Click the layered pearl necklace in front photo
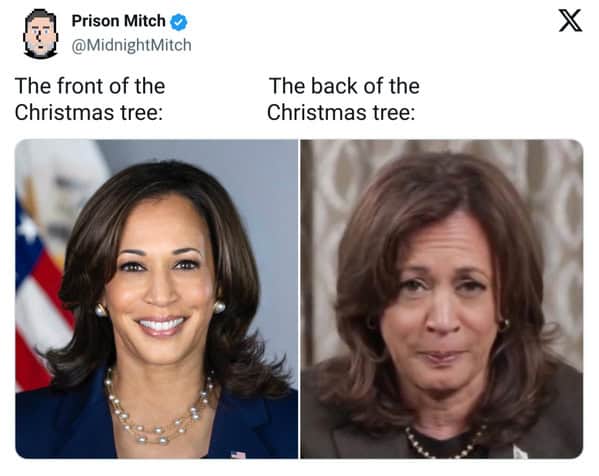 159,409
